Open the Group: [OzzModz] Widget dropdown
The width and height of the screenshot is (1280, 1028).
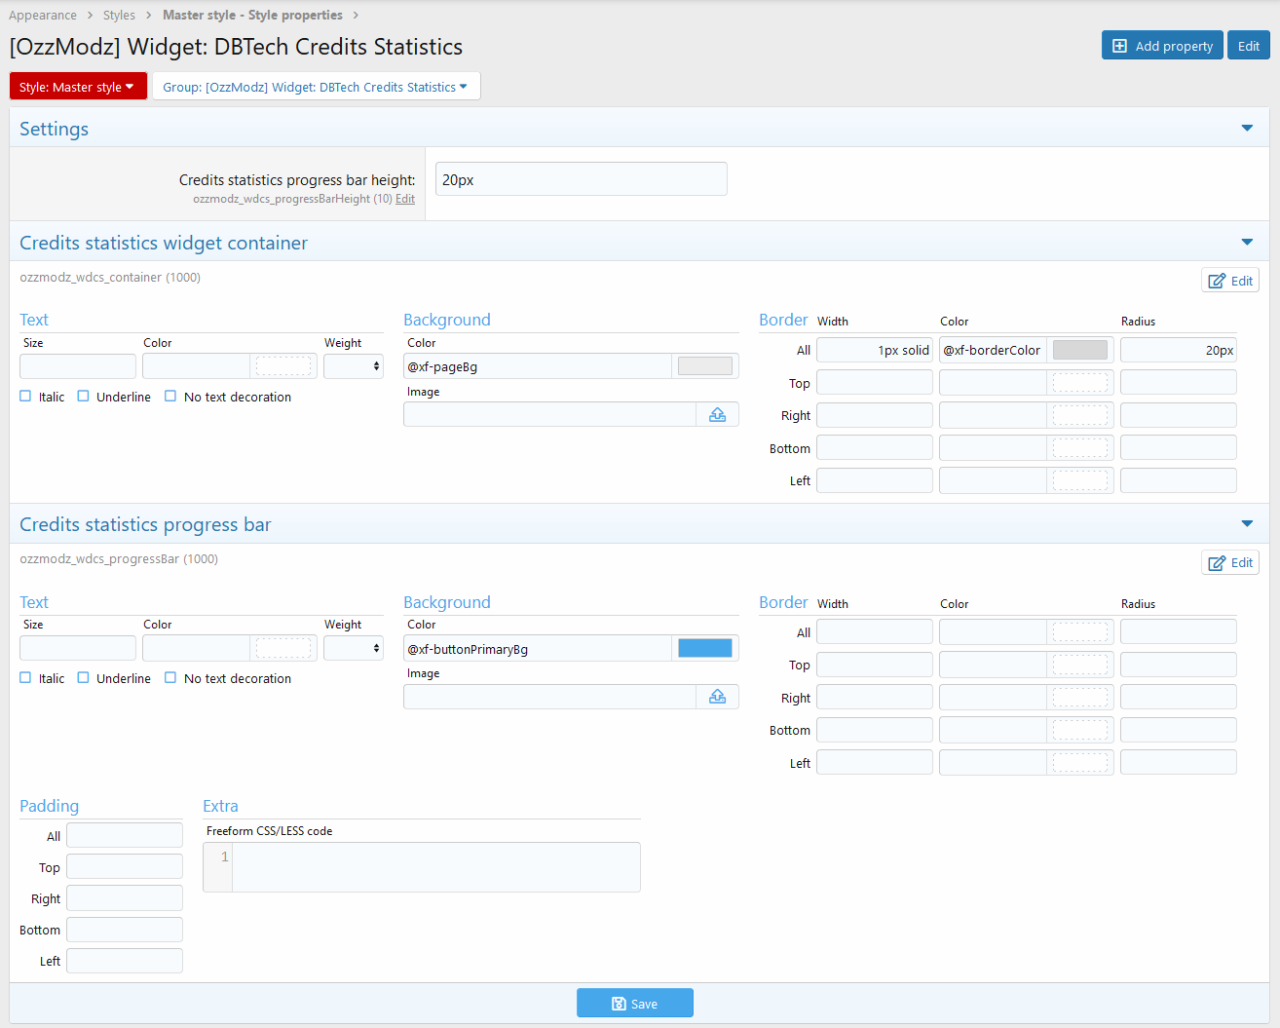click(x=315, y=87)
